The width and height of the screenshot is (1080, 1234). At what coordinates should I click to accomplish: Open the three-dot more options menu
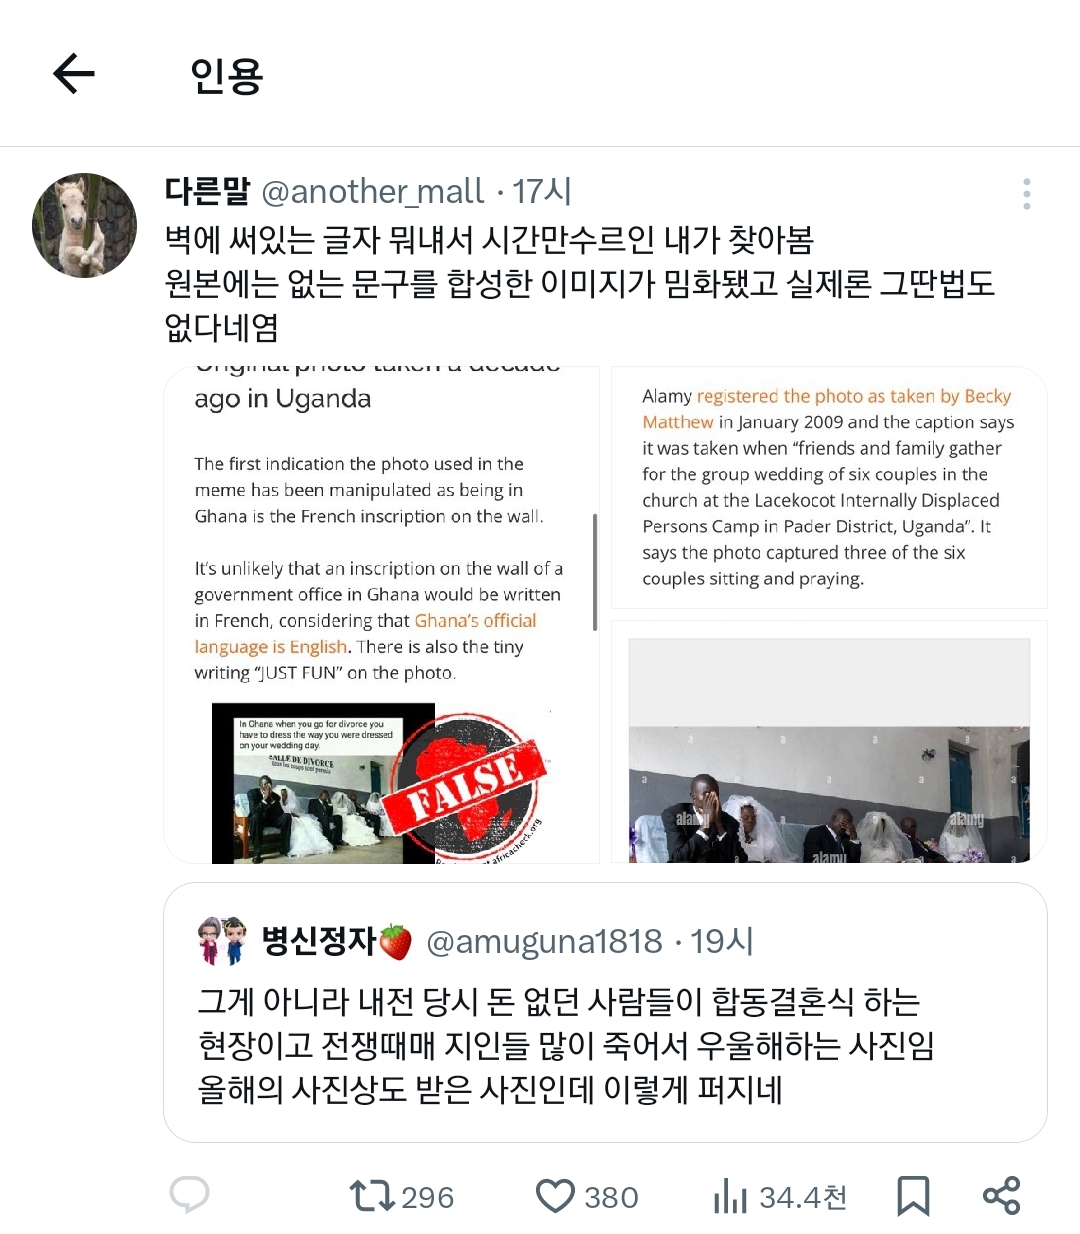1027,194
